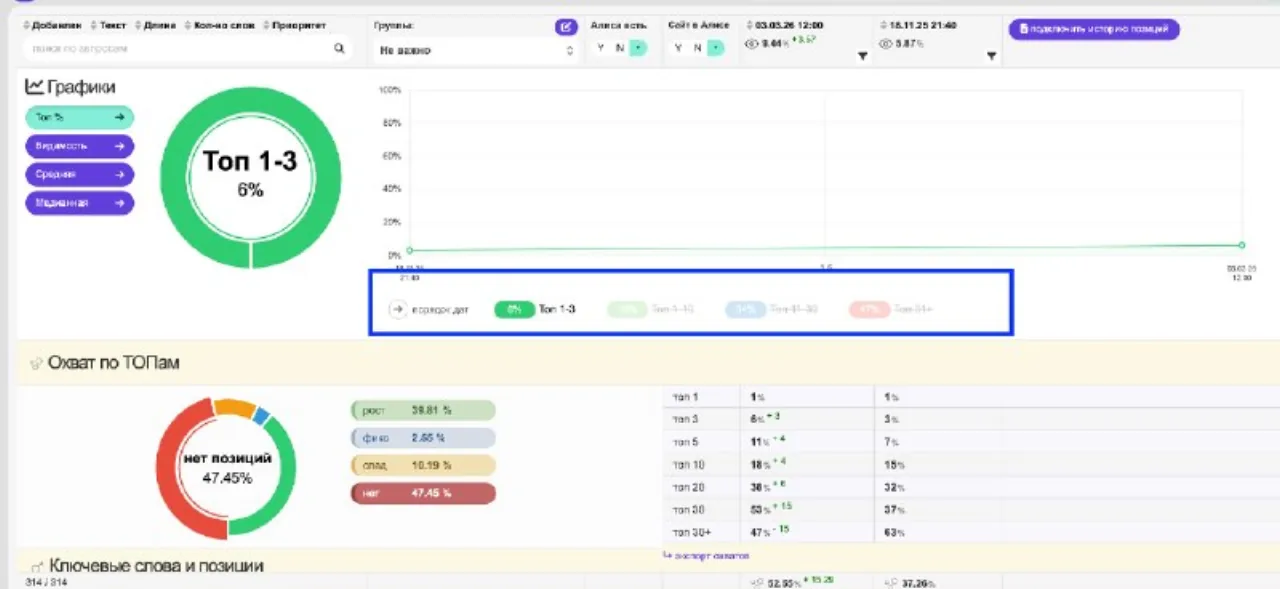Image resolution: width=1280 pixels, height=589 pixels.
Task: Switch the chart to Медианная
Action: coord(79,203)
